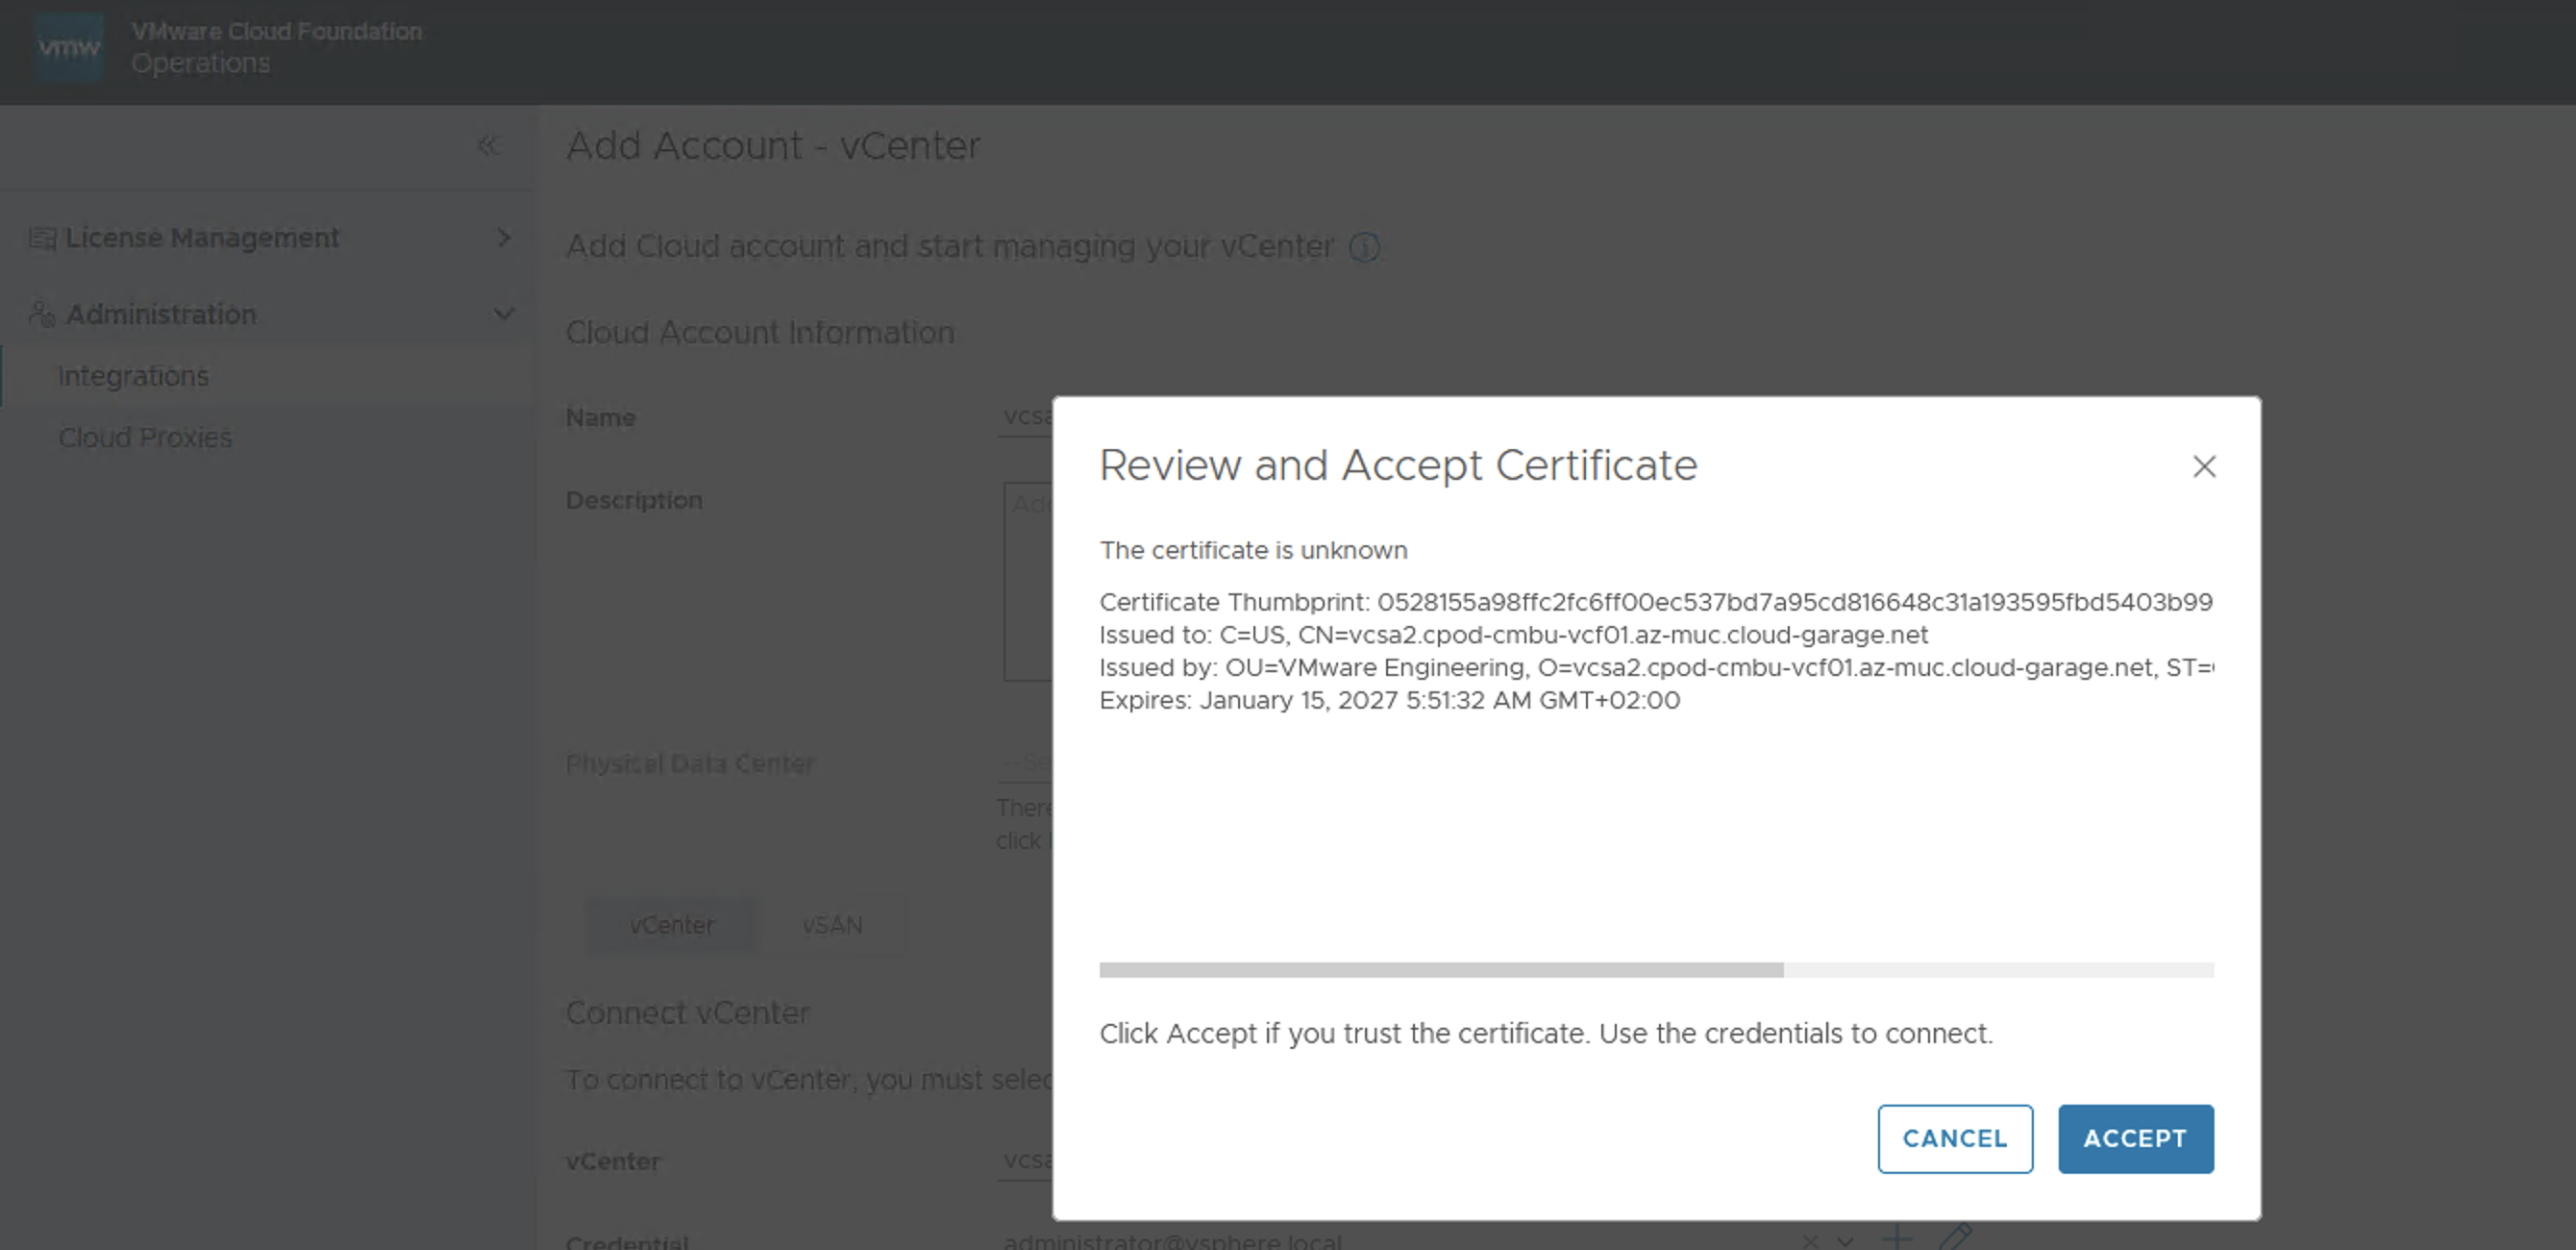
Task: Expand the License Management menu chevron
Action: click(504, 238)
